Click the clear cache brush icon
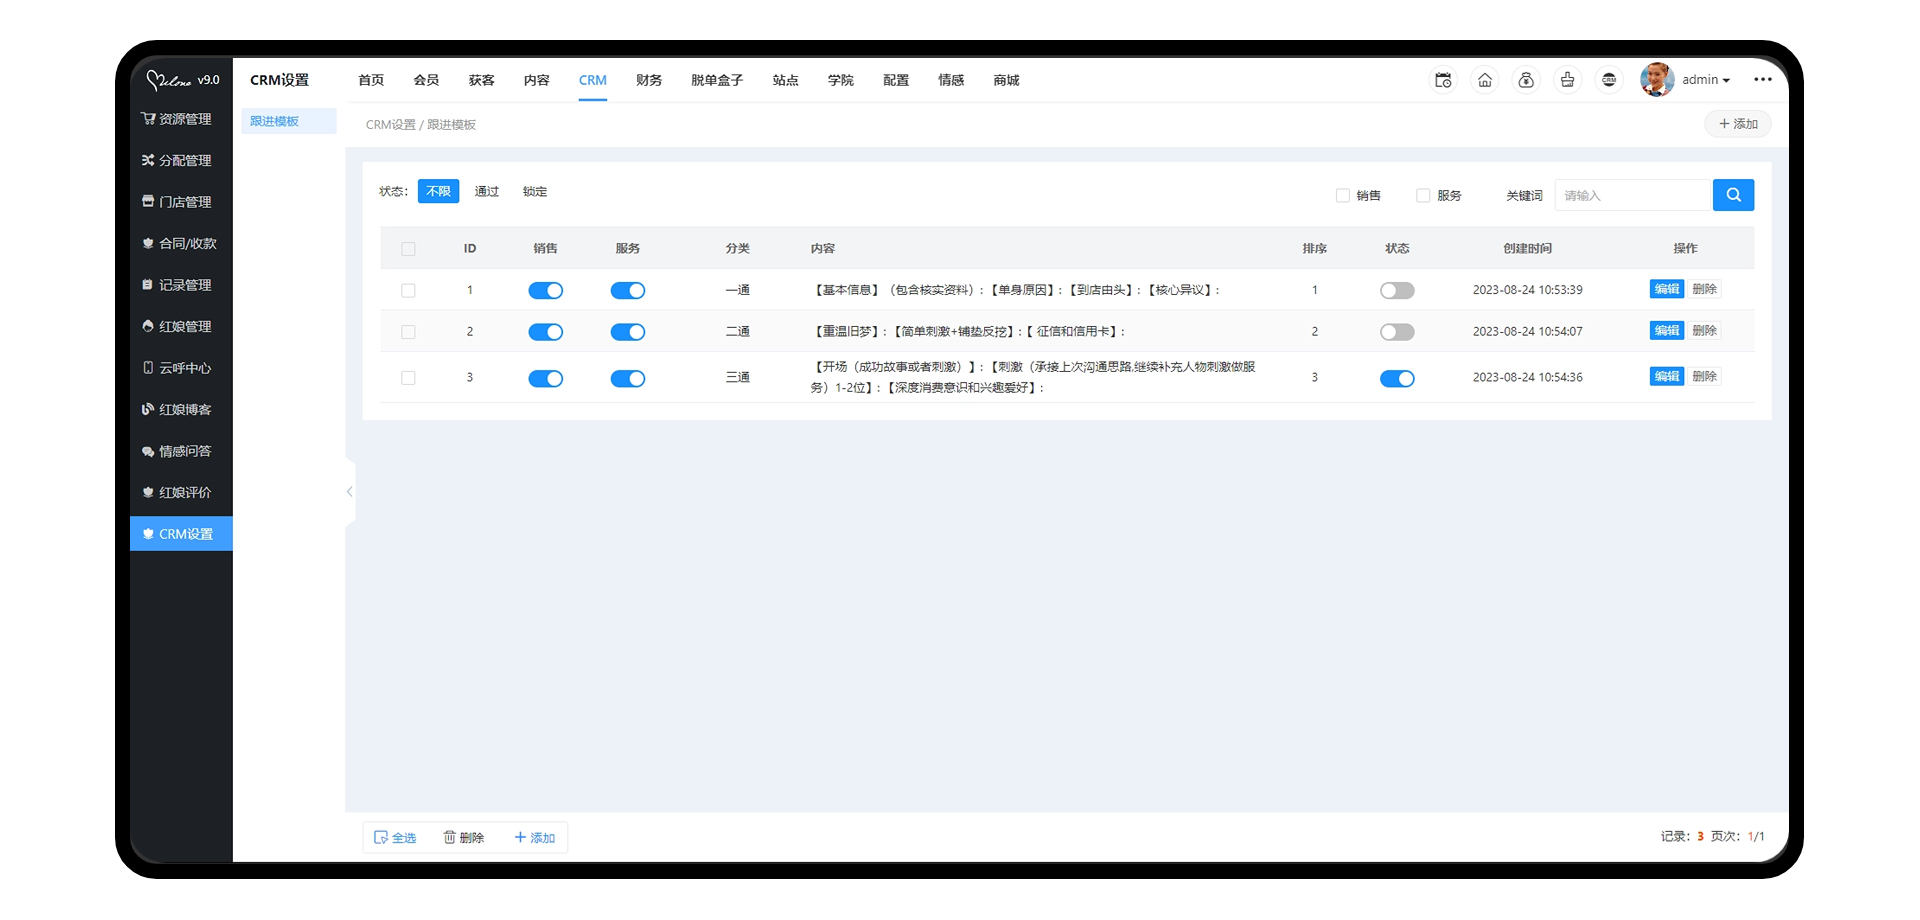 pos(1567,80)
